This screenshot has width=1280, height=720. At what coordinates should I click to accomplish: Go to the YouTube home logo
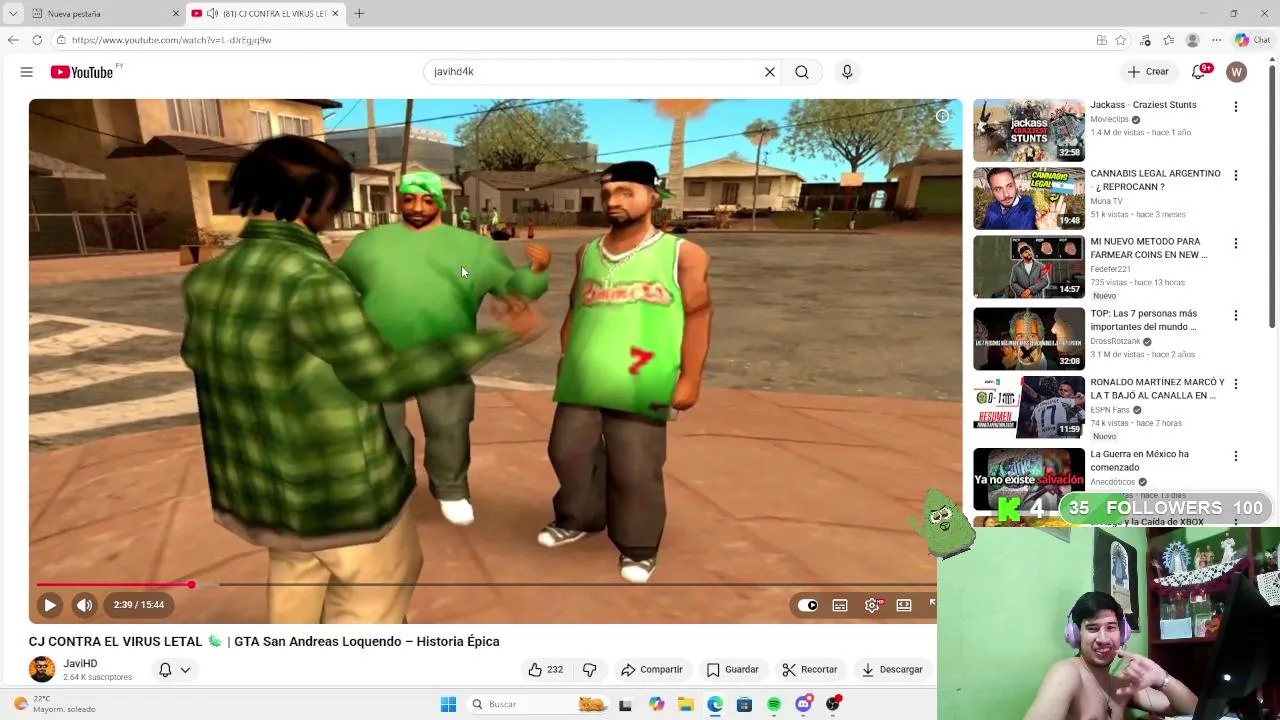pos(82,72)
